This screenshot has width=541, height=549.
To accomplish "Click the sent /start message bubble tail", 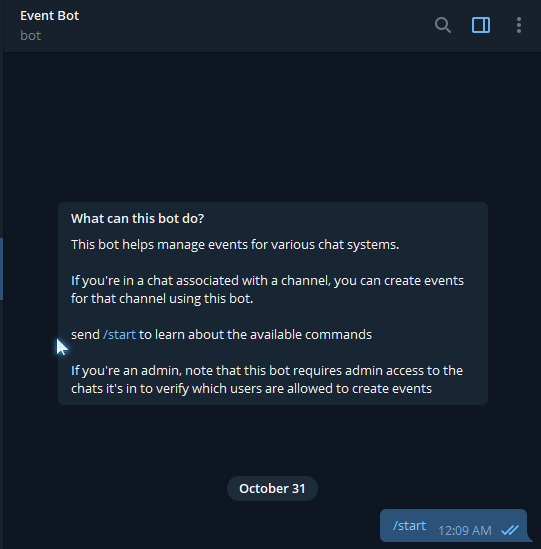I will pyautogui.click(x=529, y=538).
